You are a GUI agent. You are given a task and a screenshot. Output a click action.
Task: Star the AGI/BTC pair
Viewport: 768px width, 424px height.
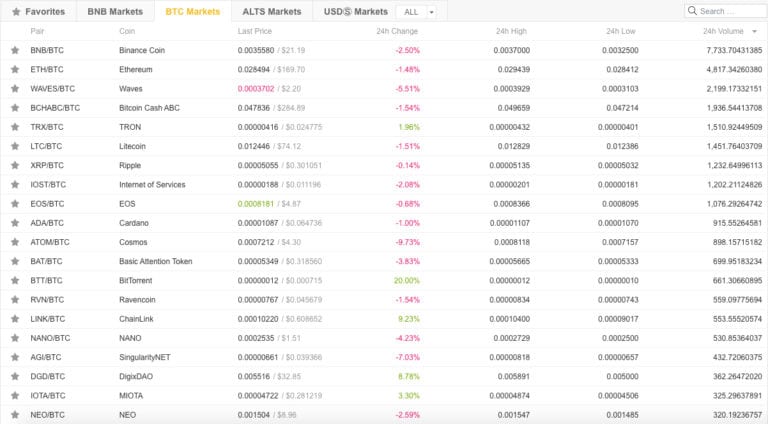click(x=15, y=357)
